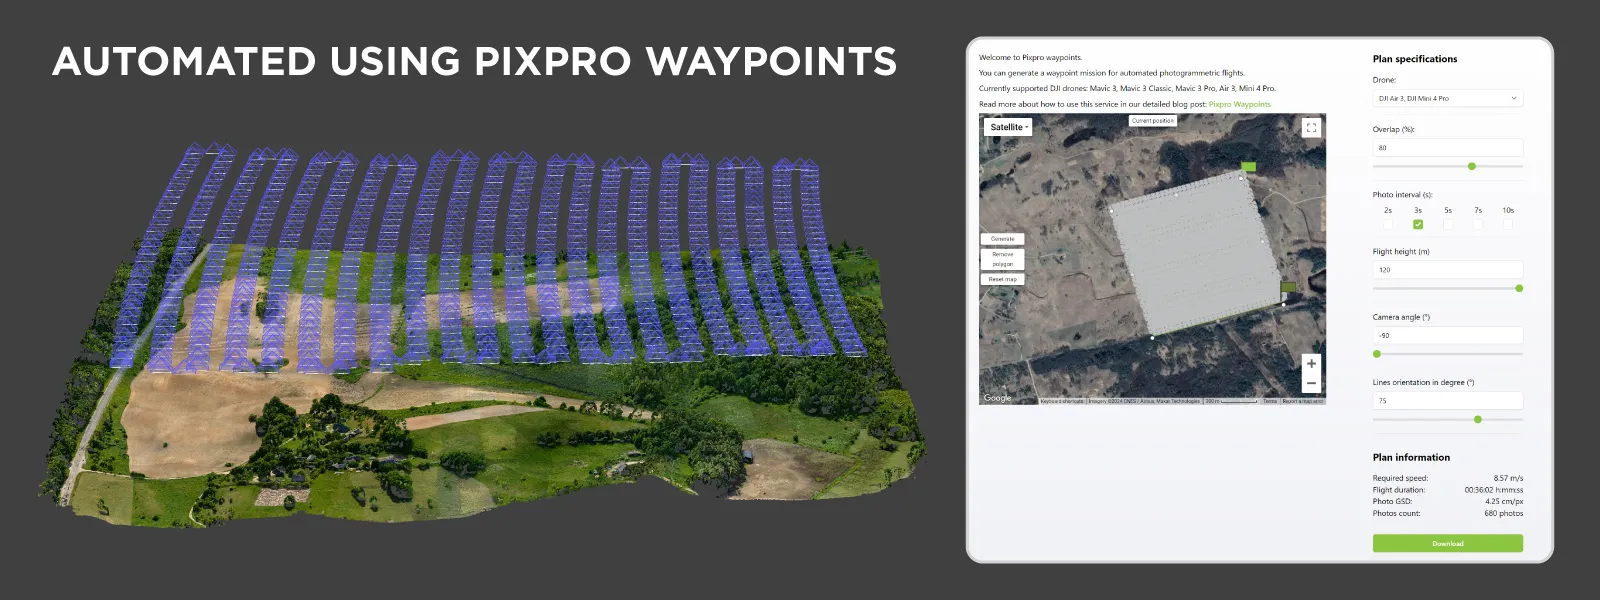Tick the 7s photo interval checkbox
Image resolution: width=1600 pixels, height=600 pixels.
coord(1478,224)
